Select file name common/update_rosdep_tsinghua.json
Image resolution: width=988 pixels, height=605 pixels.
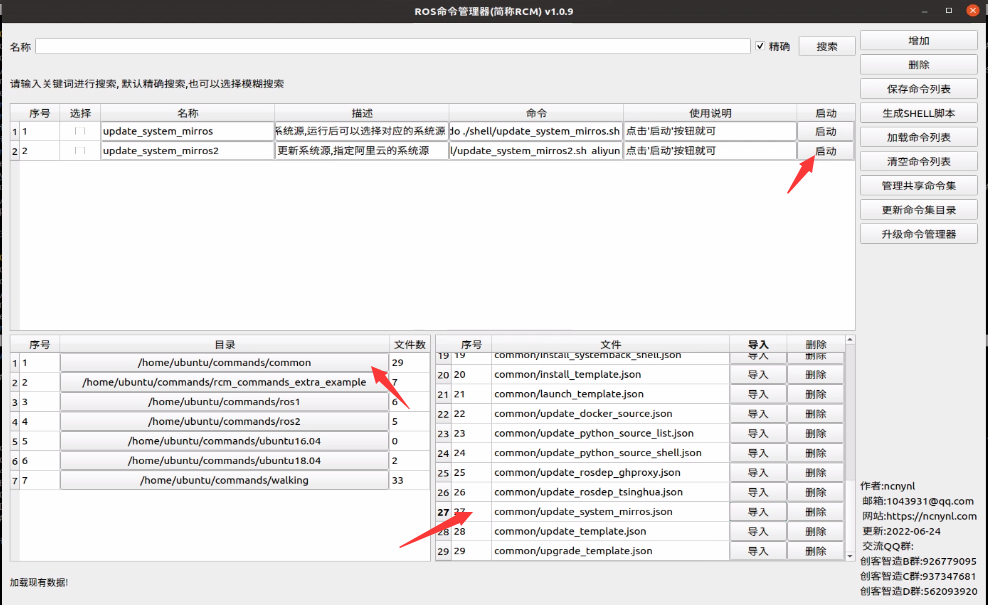click(610, 492)
